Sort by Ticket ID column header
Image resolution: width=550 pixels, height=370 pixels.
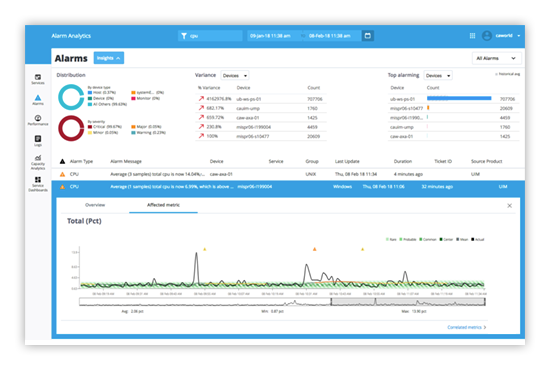point(443,161)
